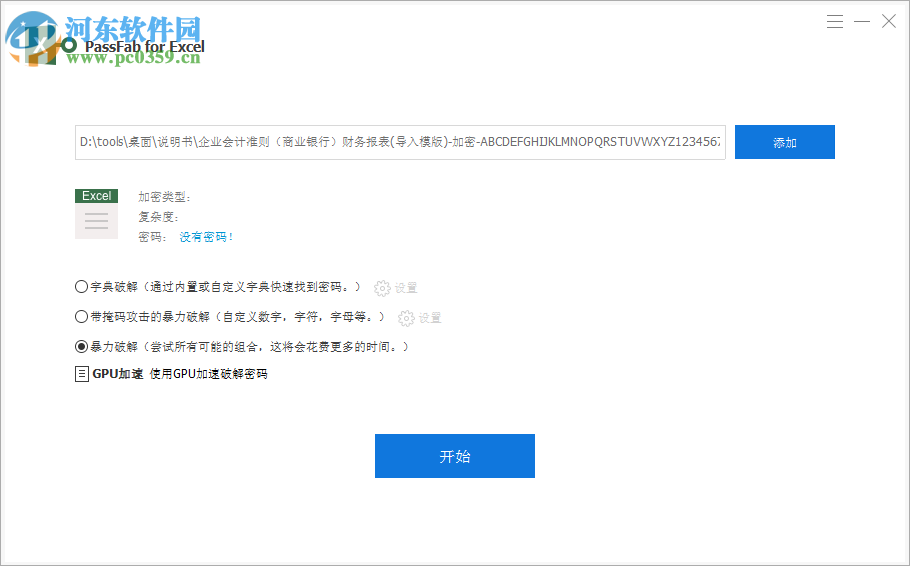910x566 pixels.
Task: Click the 密码: label
Action: click(152, 237)
